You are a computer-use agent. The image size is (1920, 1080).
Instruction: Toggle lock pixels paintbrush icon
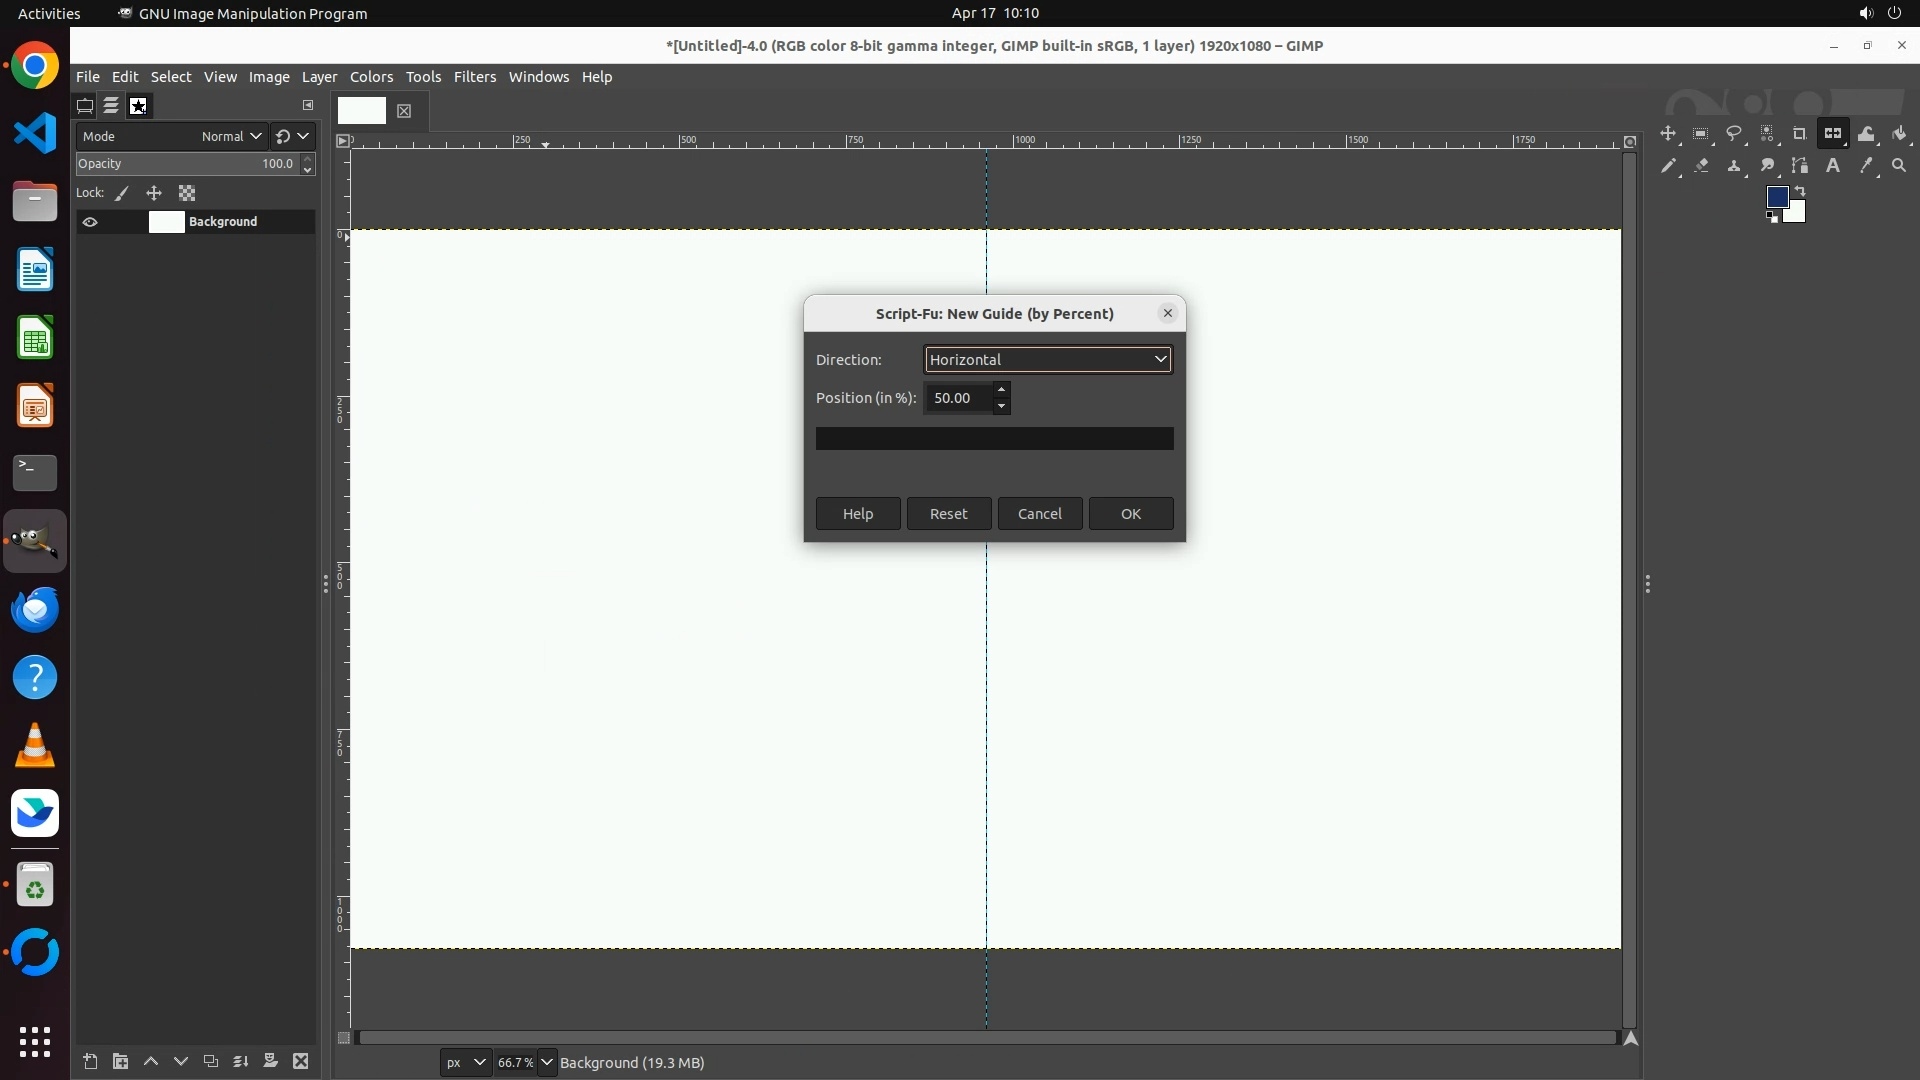click(x=122, y=193)
